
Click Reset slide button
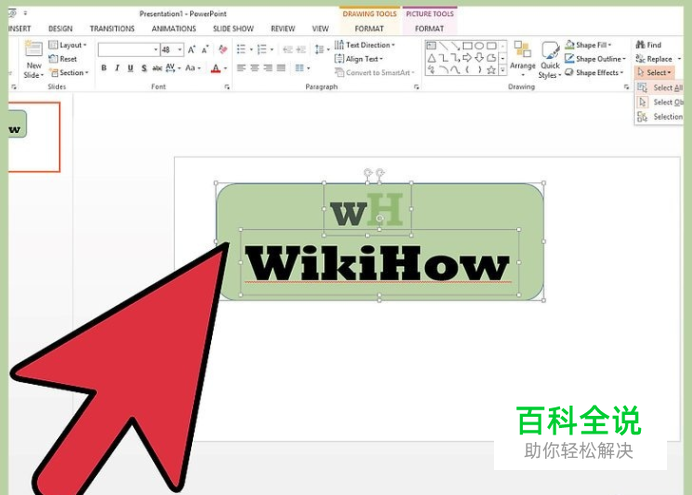[63, 59]
